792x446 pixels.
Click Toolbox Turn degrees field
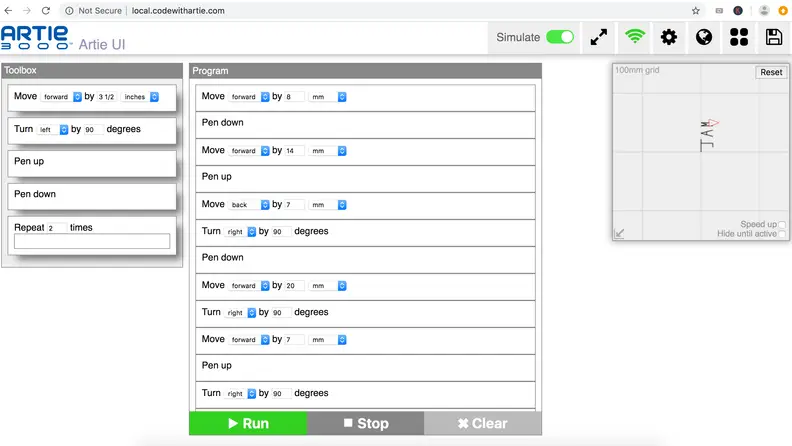(x=93, y=130)
